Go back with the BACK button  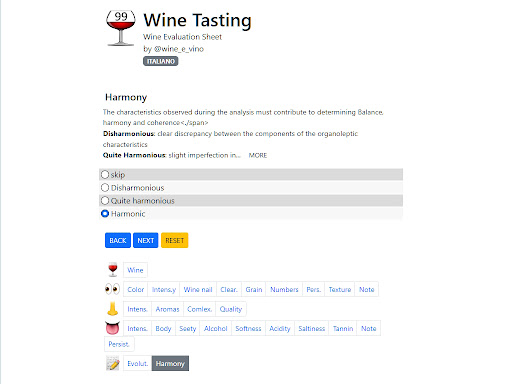[118, 240]
